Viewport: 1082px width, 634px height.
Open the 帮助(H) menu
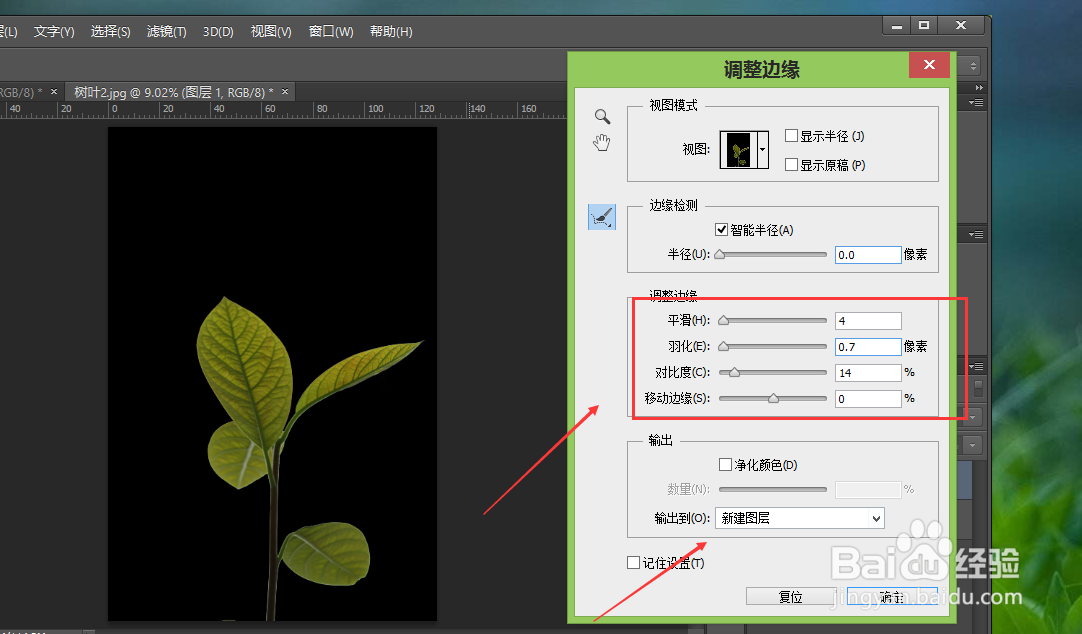(x=391, y=32)
